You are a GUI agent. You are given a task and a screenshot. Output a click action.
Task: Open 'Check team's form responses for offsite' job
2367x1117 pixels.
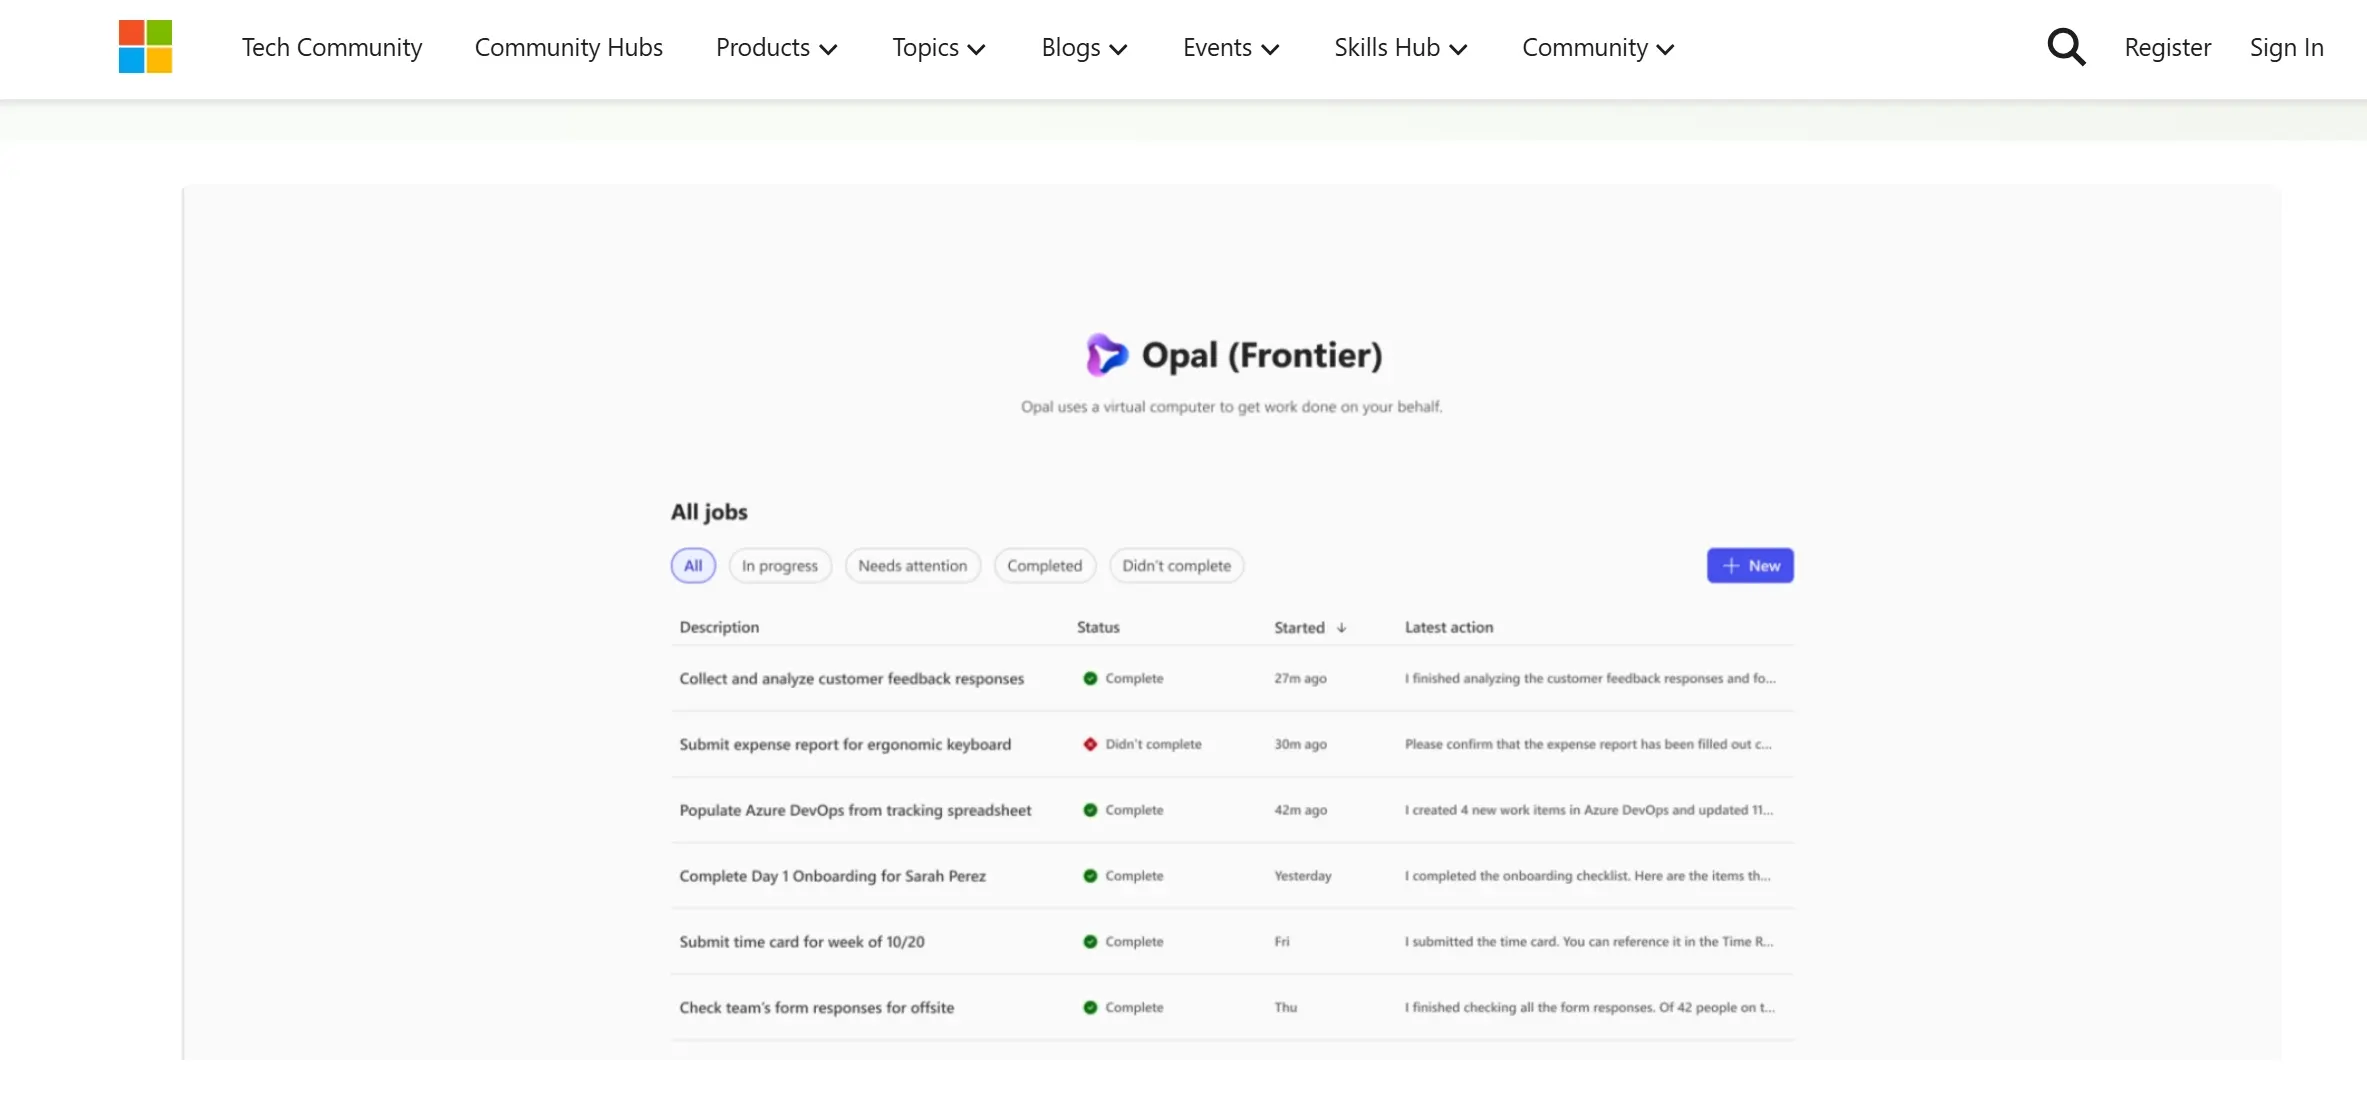(x=817, y=1009)
